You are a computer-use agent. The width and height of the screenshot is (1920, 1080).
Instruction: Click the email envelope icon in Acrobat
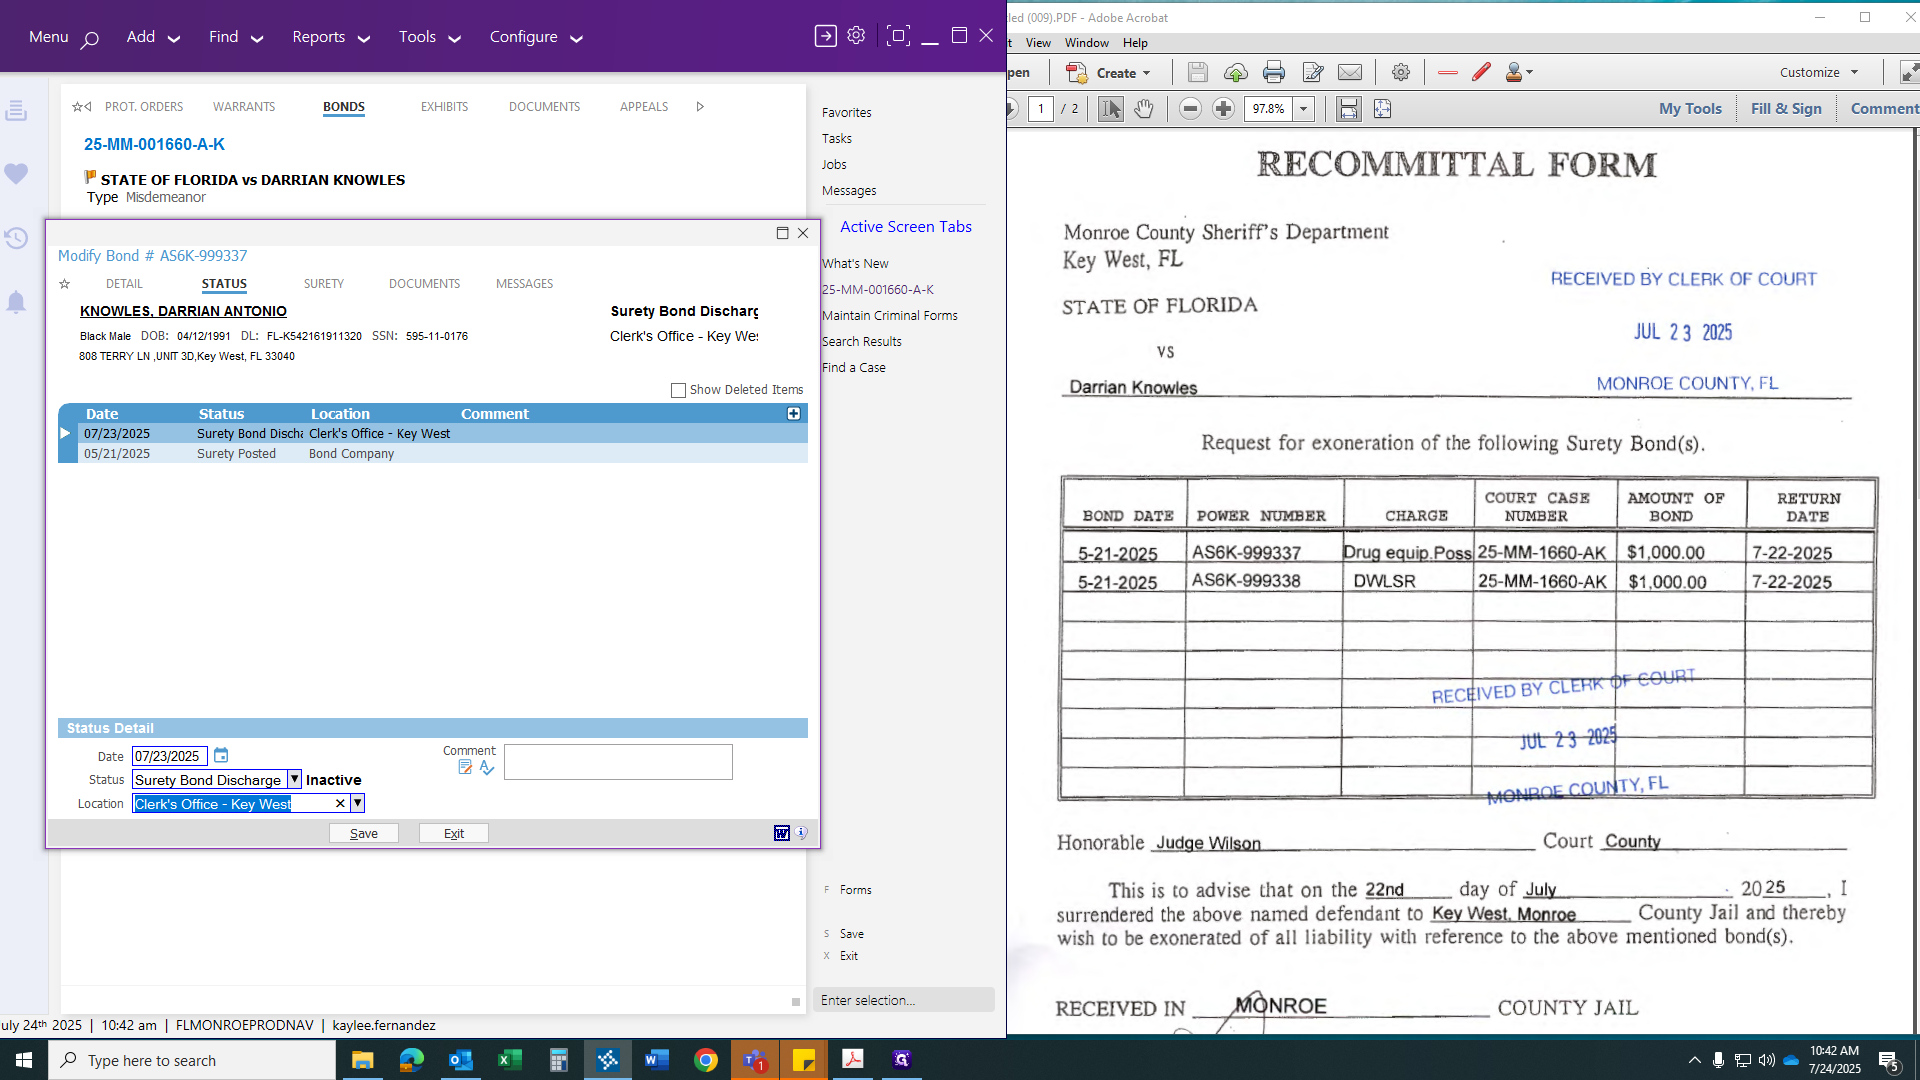point(1349,72)
